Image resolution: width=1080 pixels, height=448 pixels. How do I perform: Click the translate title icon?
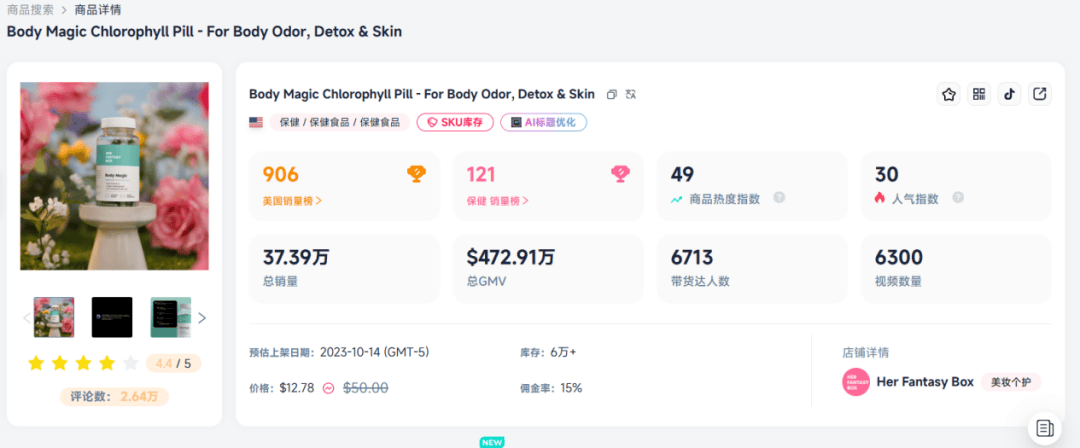631,94
